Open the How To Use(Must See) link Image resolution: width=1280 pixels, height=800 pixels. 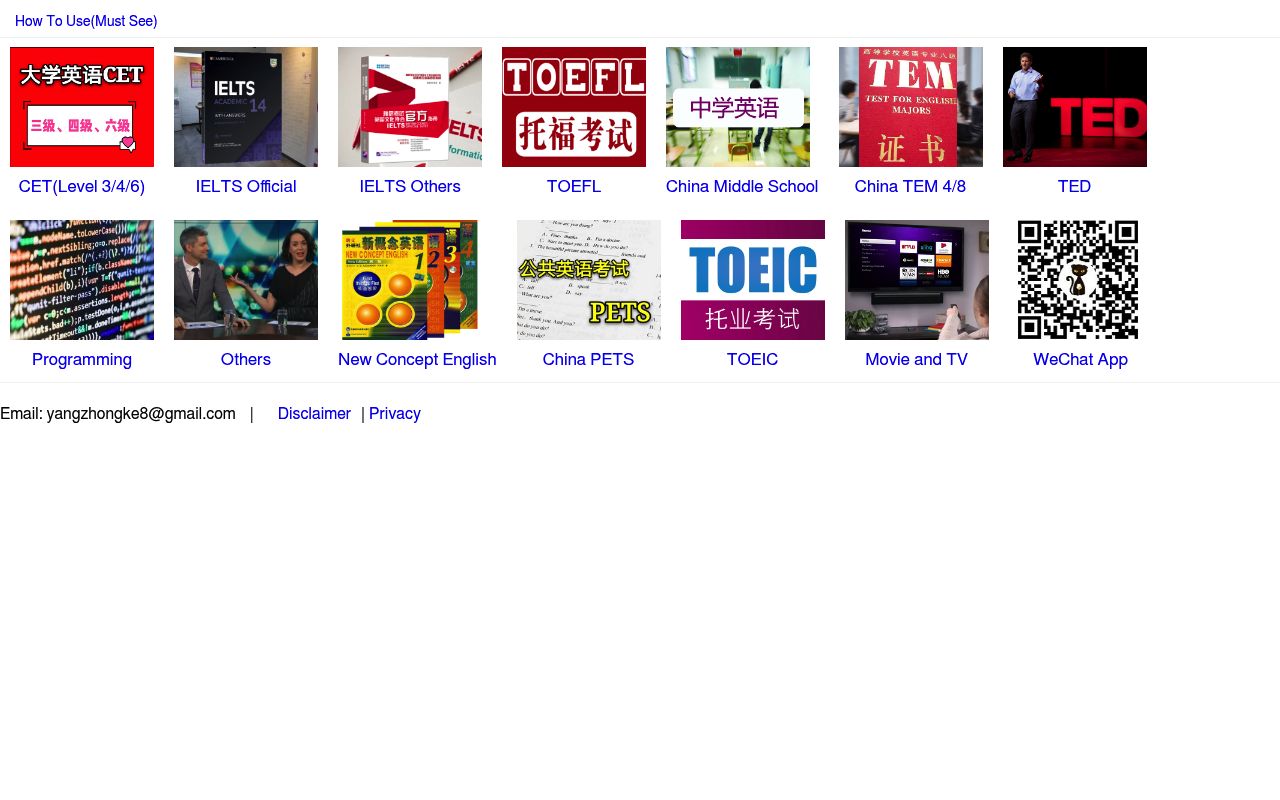pyautogui.click(x=86, y=21)
